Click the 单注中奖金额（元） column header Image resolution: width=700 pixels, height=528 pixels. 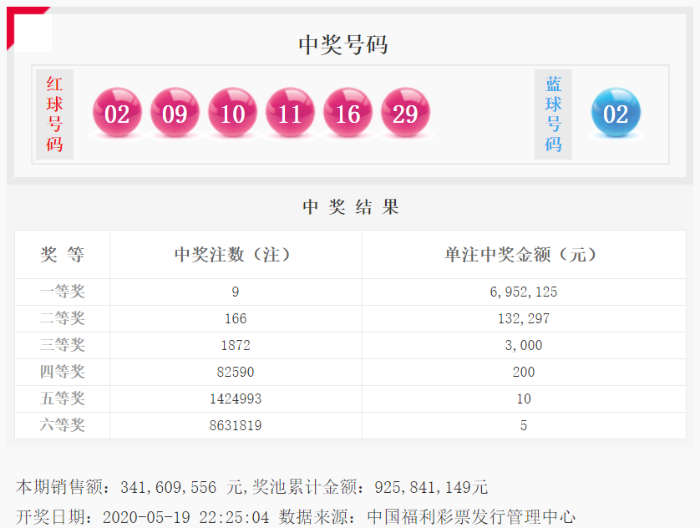pos(521,255)
